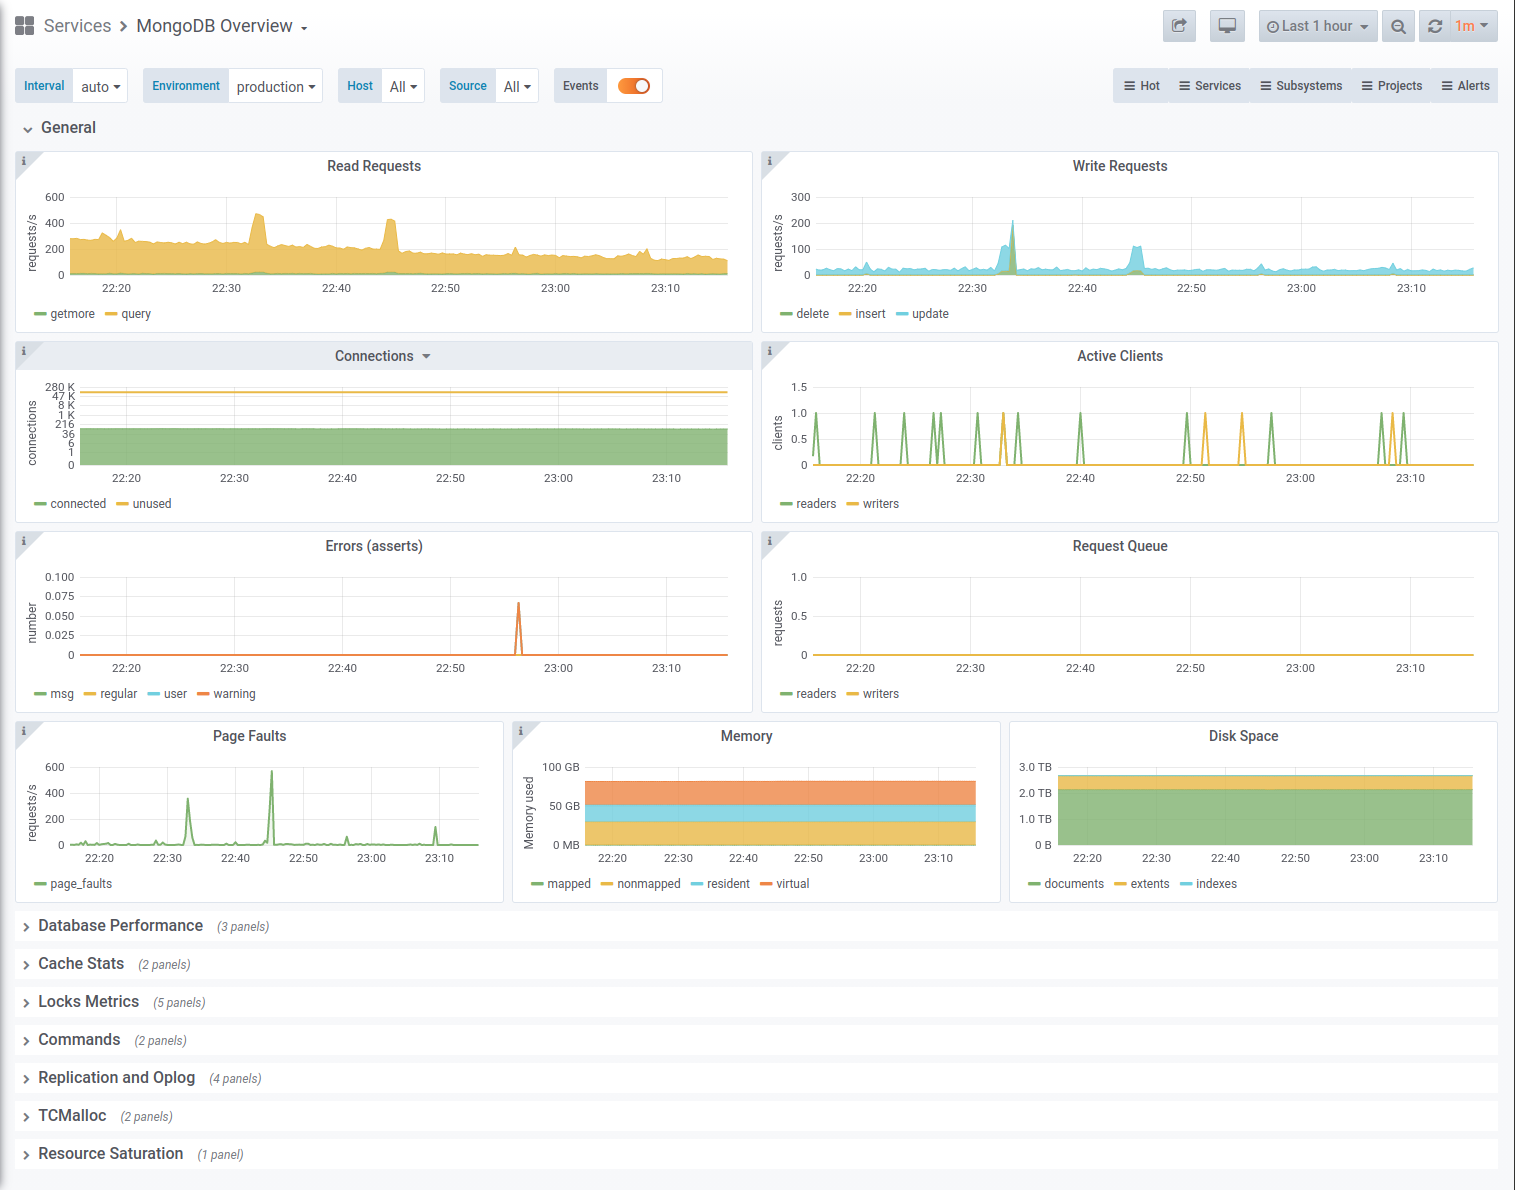Toggle getmore series in Read Requests legend
Screen dimensions: 1515x1190
pos(64,314)
